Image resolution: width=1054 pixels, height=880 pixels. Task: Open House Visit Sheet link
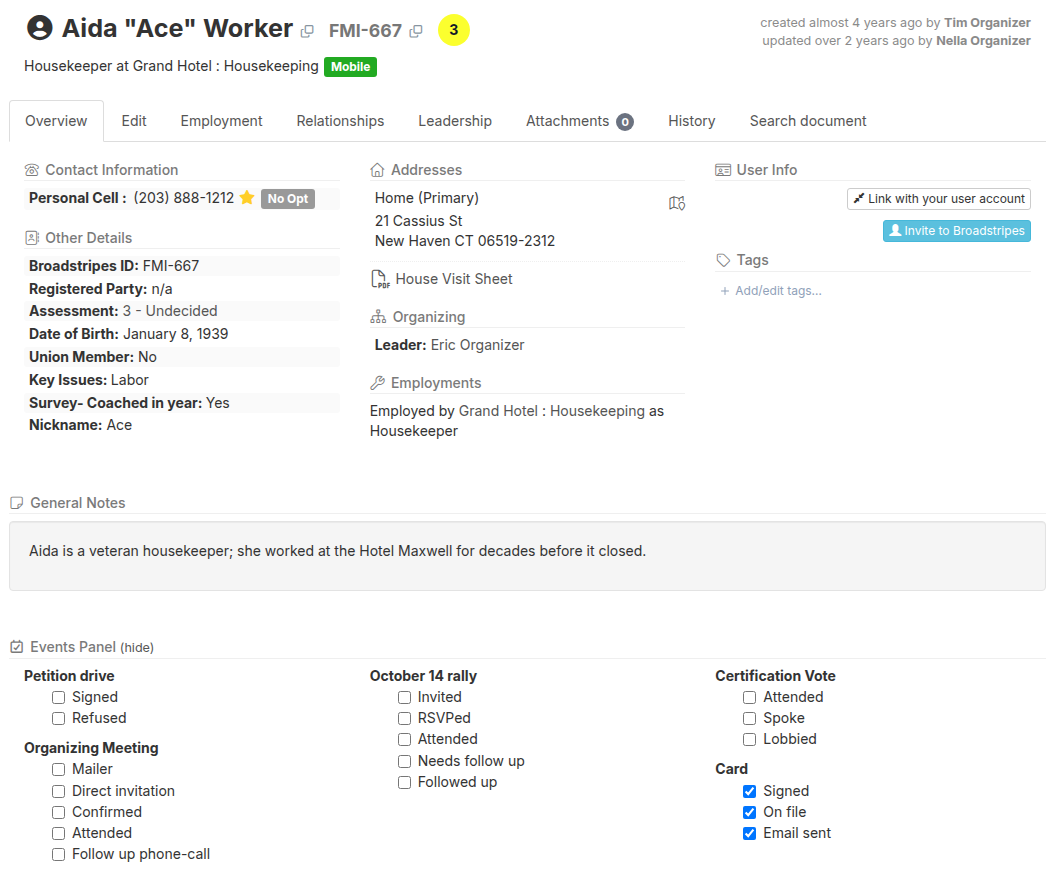pos(454,279)
